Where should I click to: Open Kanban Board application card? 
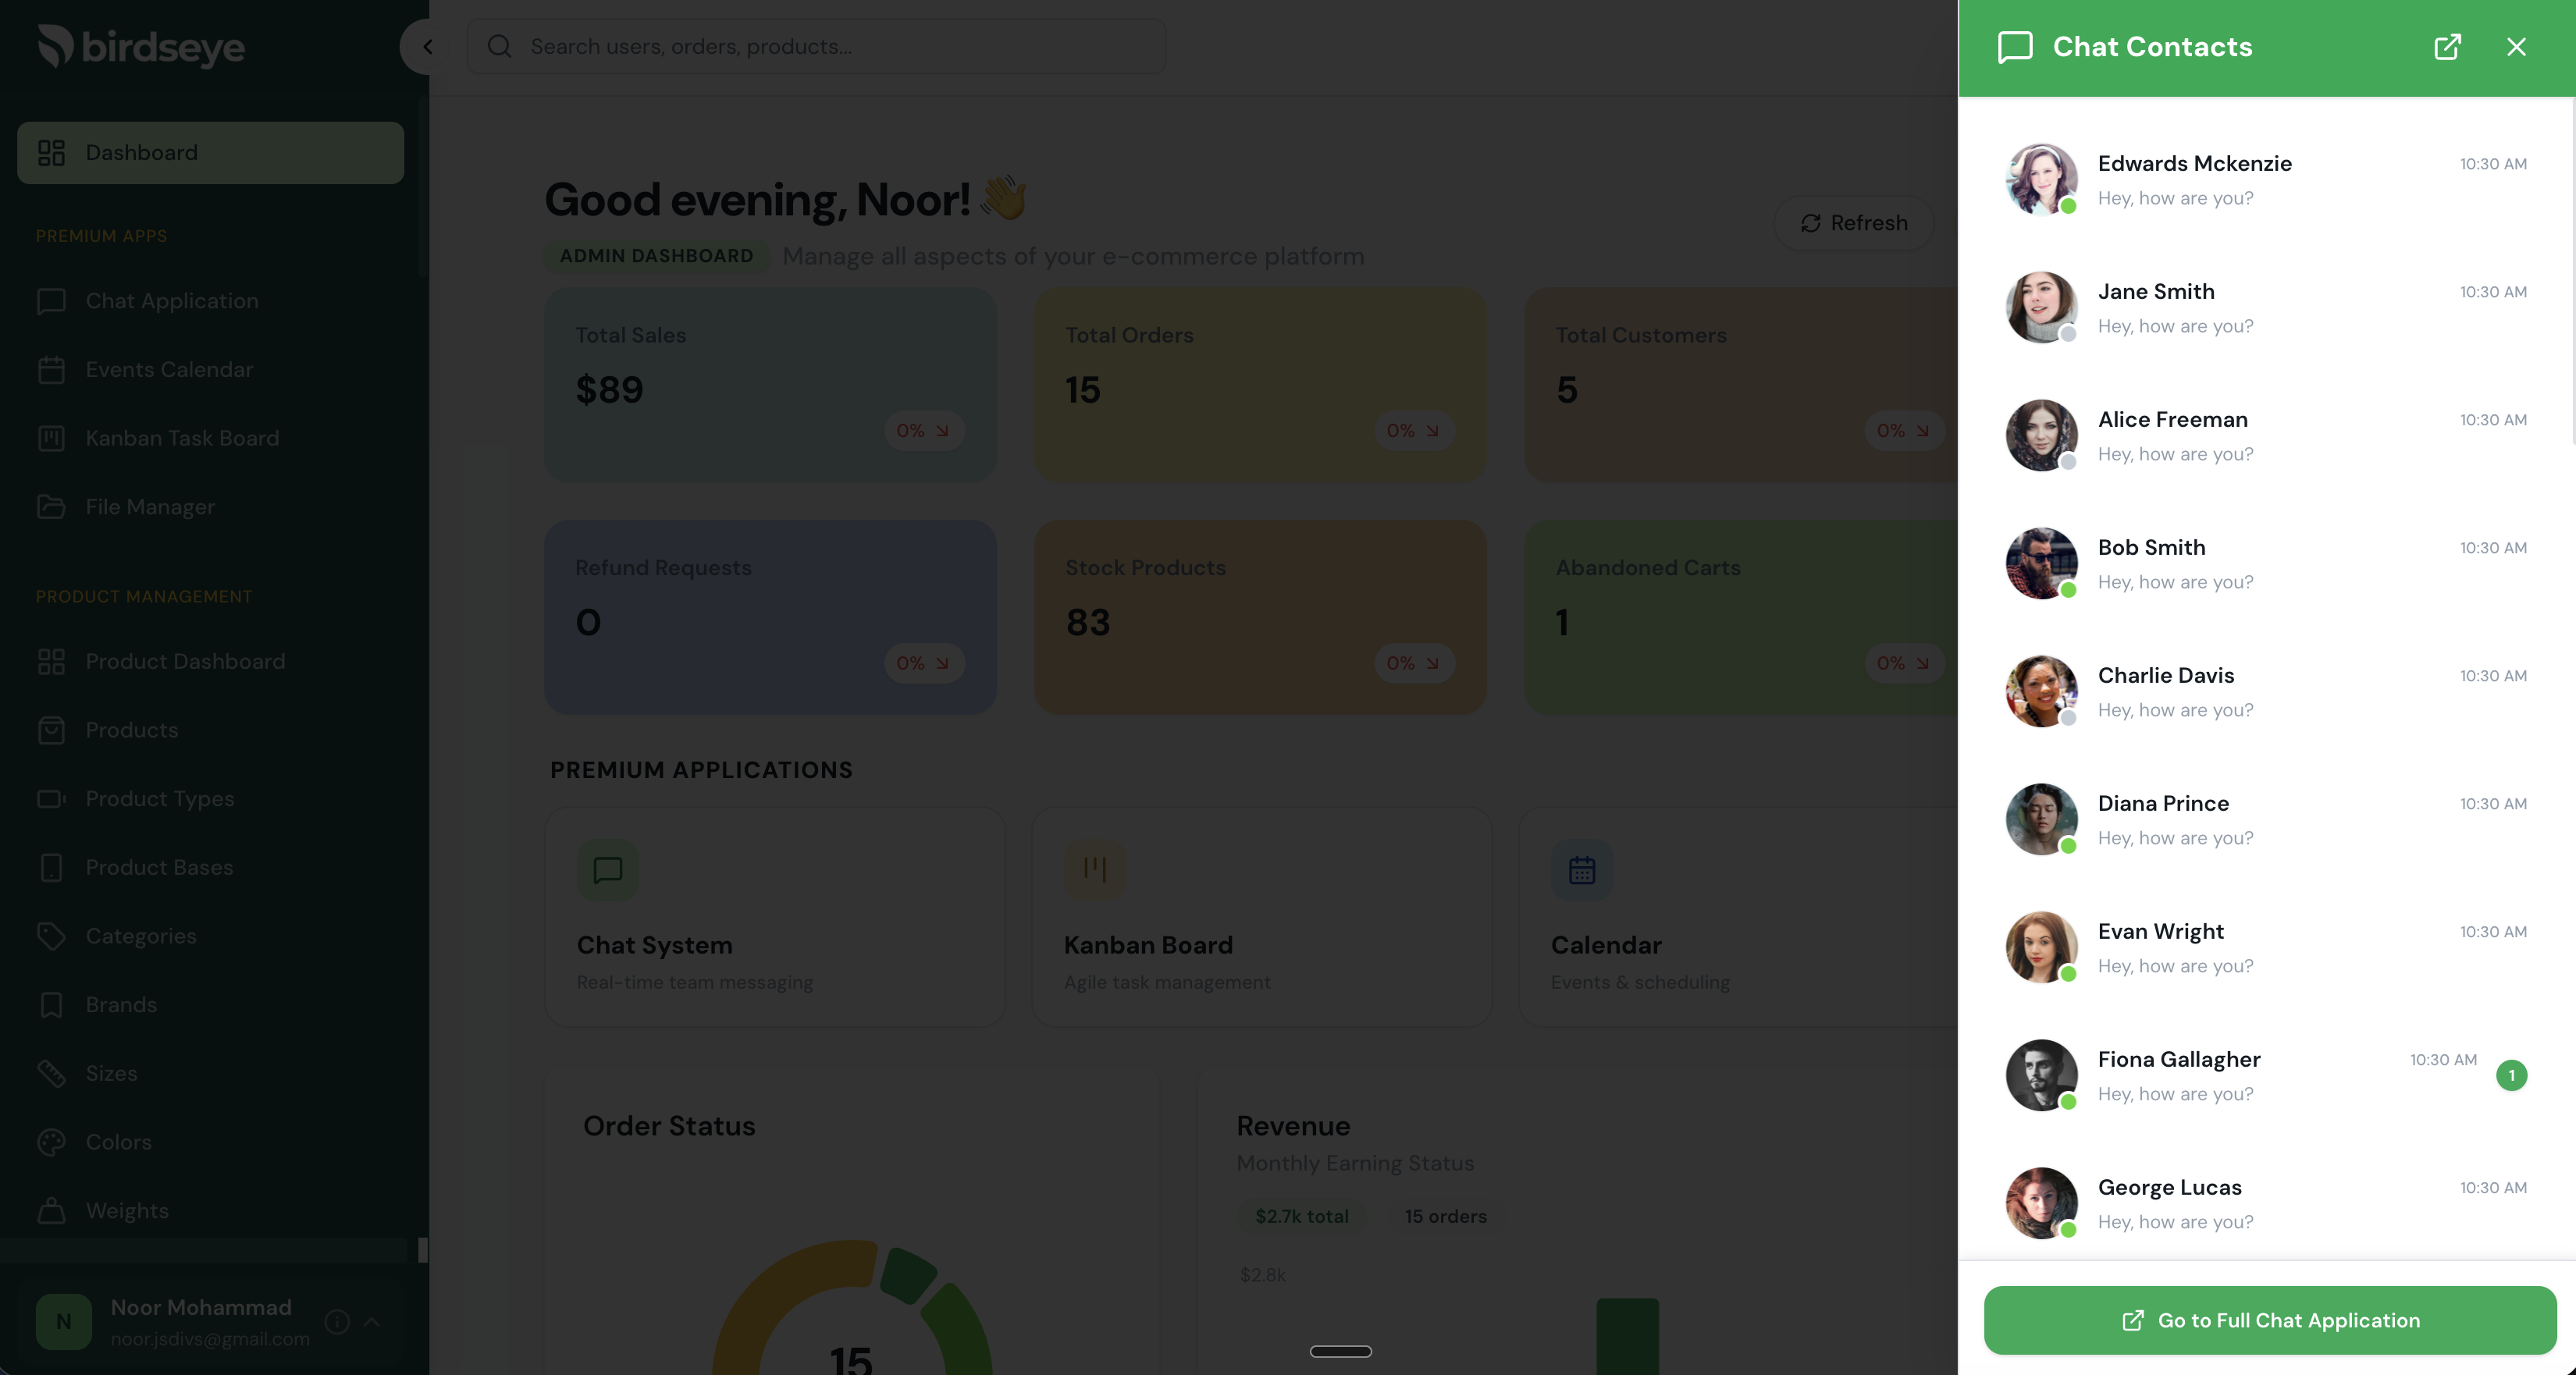[1262, 917]
